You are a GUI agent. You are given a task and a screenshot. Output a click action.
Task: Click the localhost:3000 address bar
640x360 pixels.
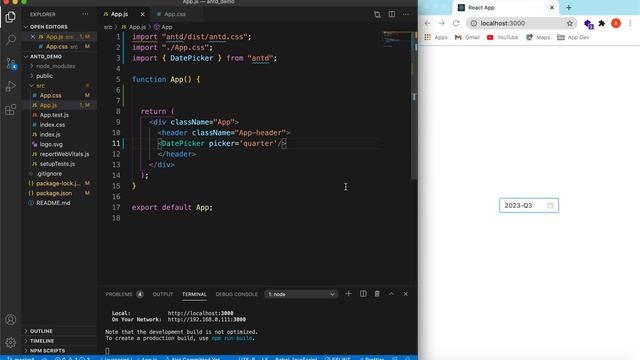pyautogui.click(x=521, y=23)
